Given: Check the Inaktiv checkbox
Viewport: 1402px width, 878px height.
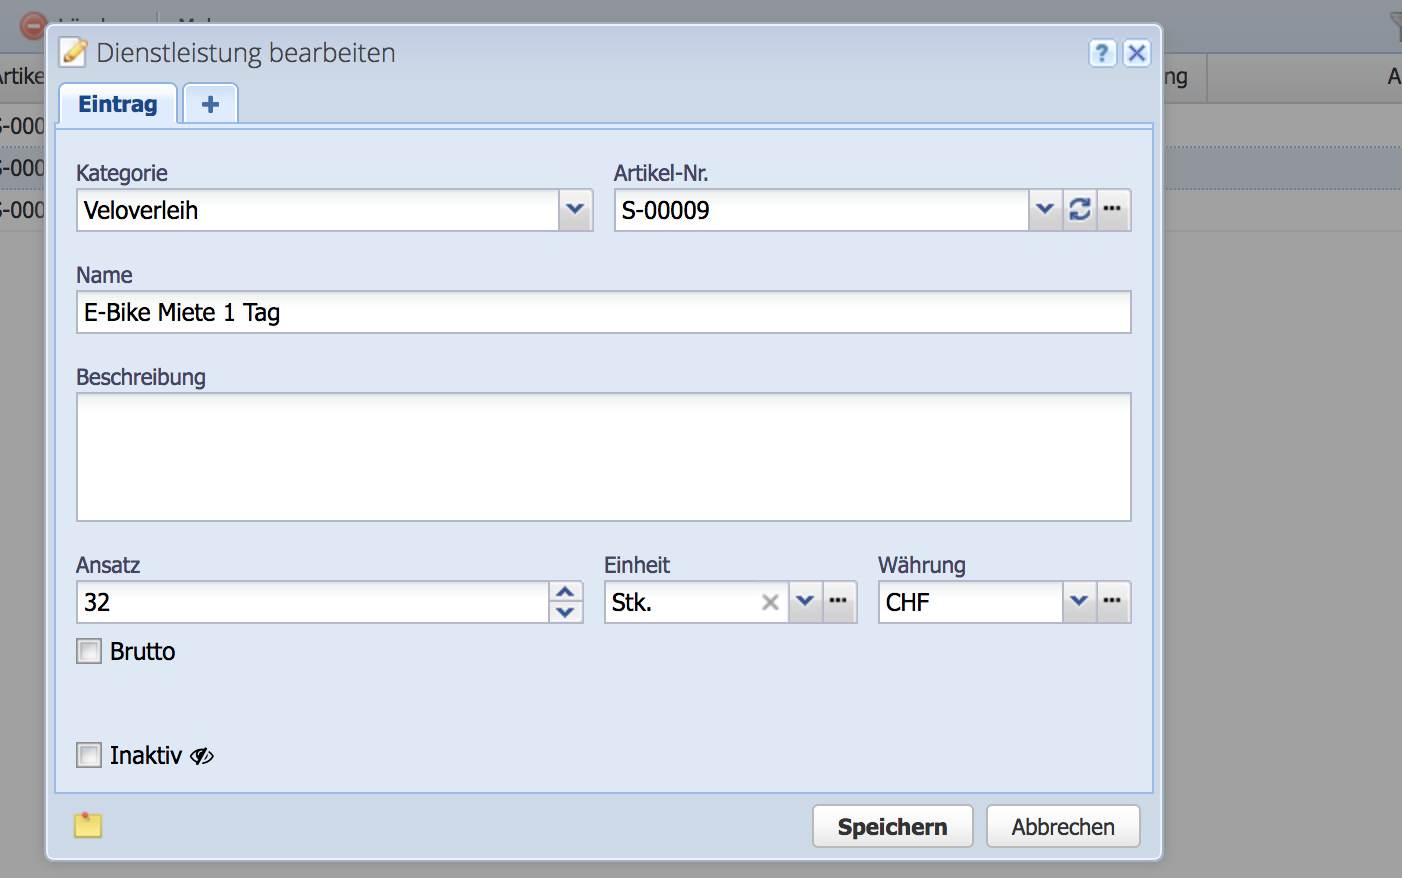Looking at the screenshot, I should (88, 755).
